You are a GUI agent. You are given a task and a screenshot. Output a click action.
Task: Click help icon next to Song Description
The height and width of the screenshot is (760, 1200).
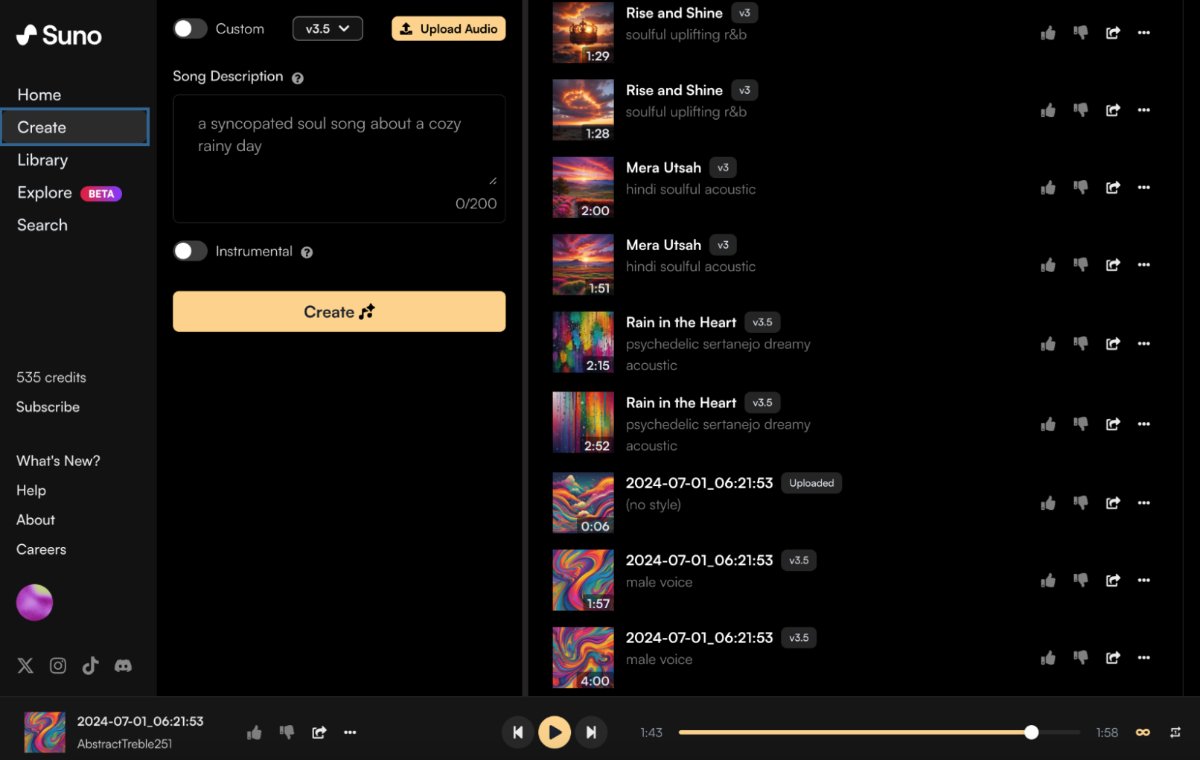pyautogui.click(x=298, y=78)
